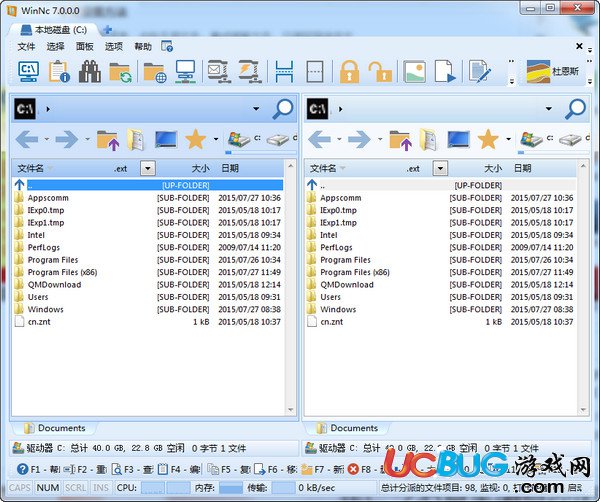This screenshot has height=502, width=600.
Task: Sort right panel by 日期 column header
Action: [523, 168]
